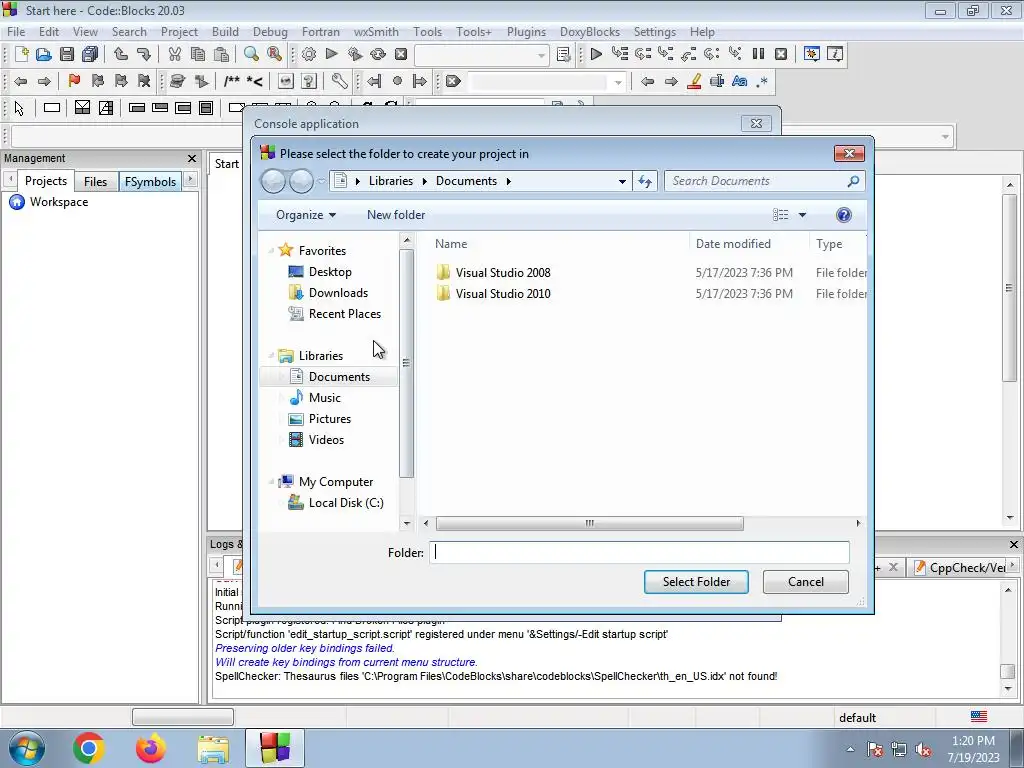The height and width of the screenshot is (768, 1024).
Task: Open the Settings menu
Action: (654, 32)
